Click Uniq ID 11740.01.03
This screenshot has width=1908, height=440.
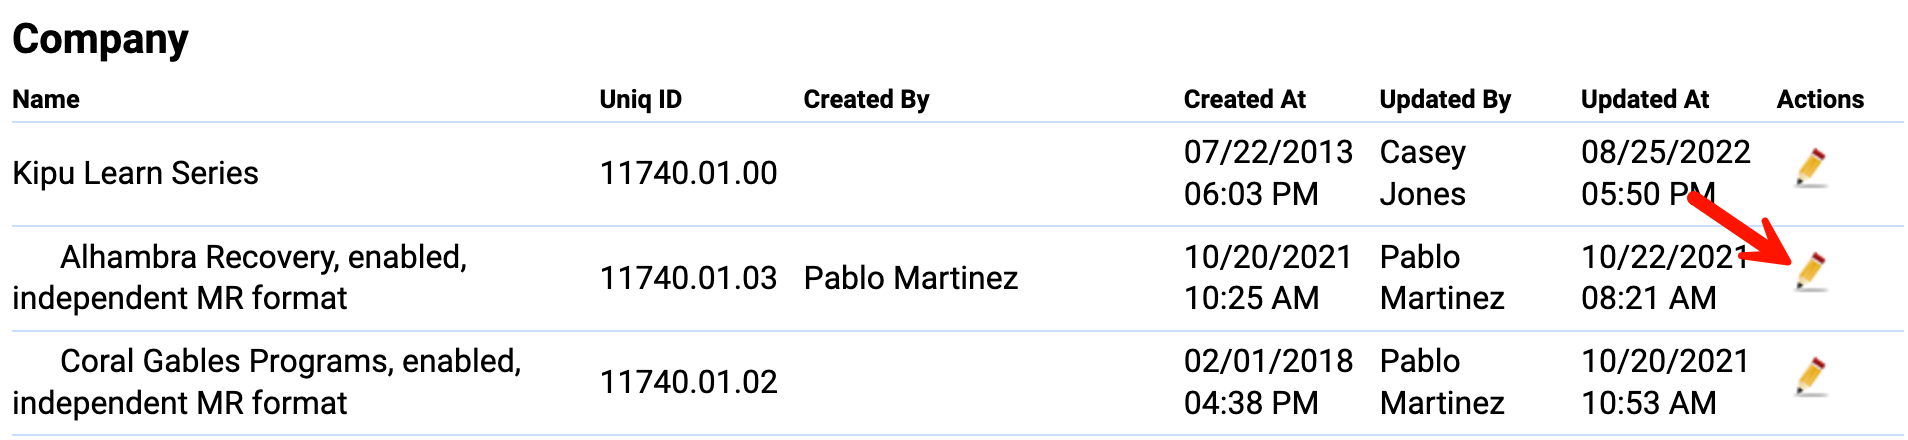688,277
